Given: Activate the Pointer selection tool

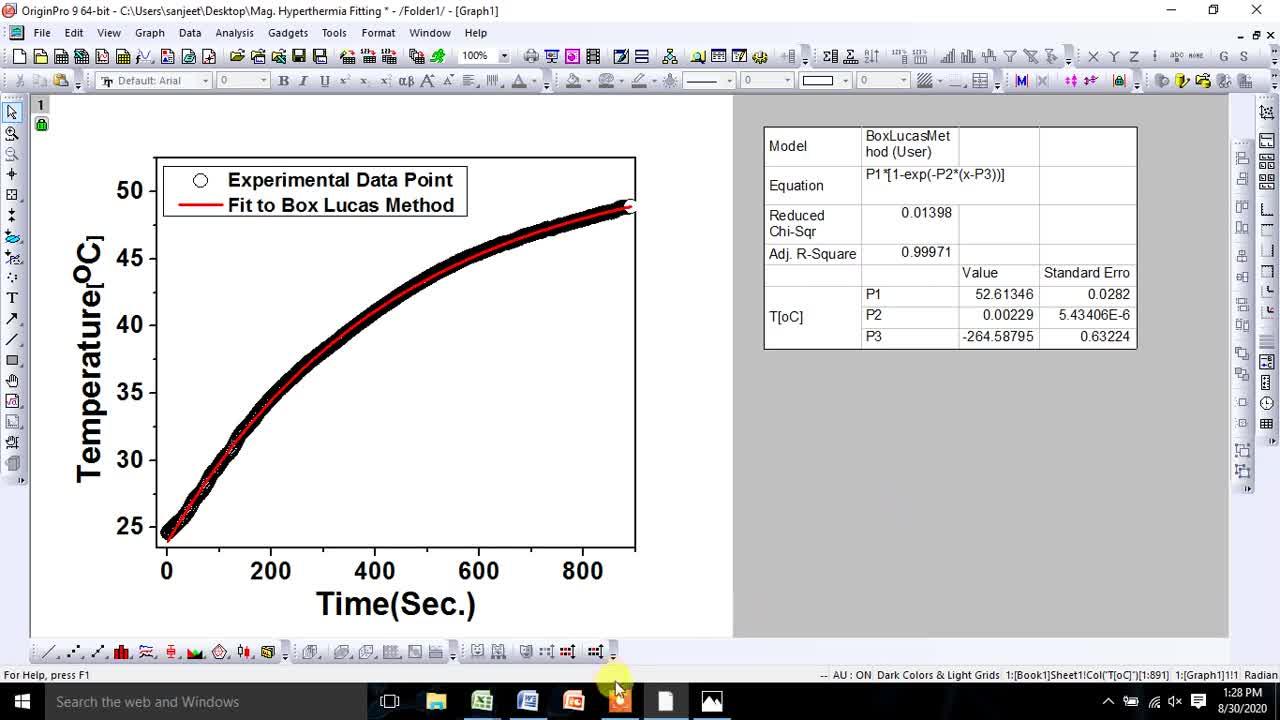Looking at the screenshot, I should point(13,112).
